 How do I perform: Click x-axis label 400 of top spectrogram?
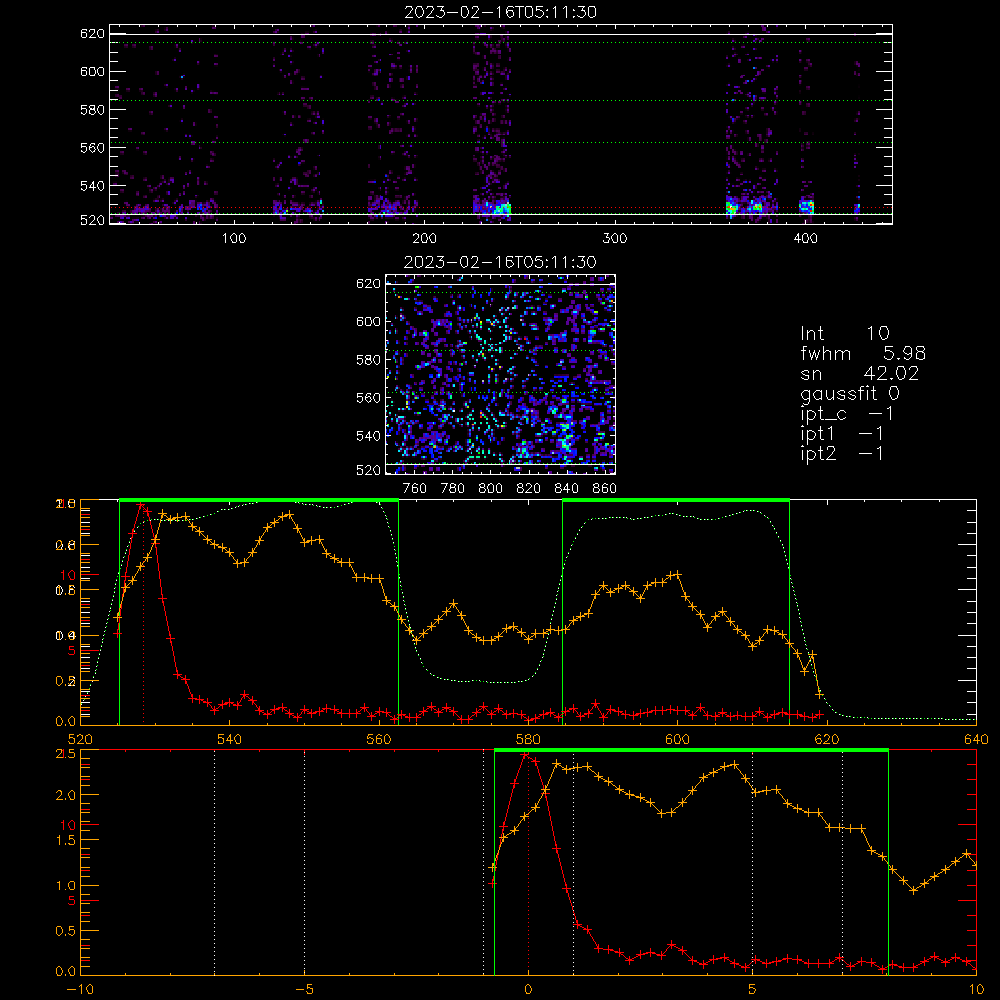pos(805,238)
